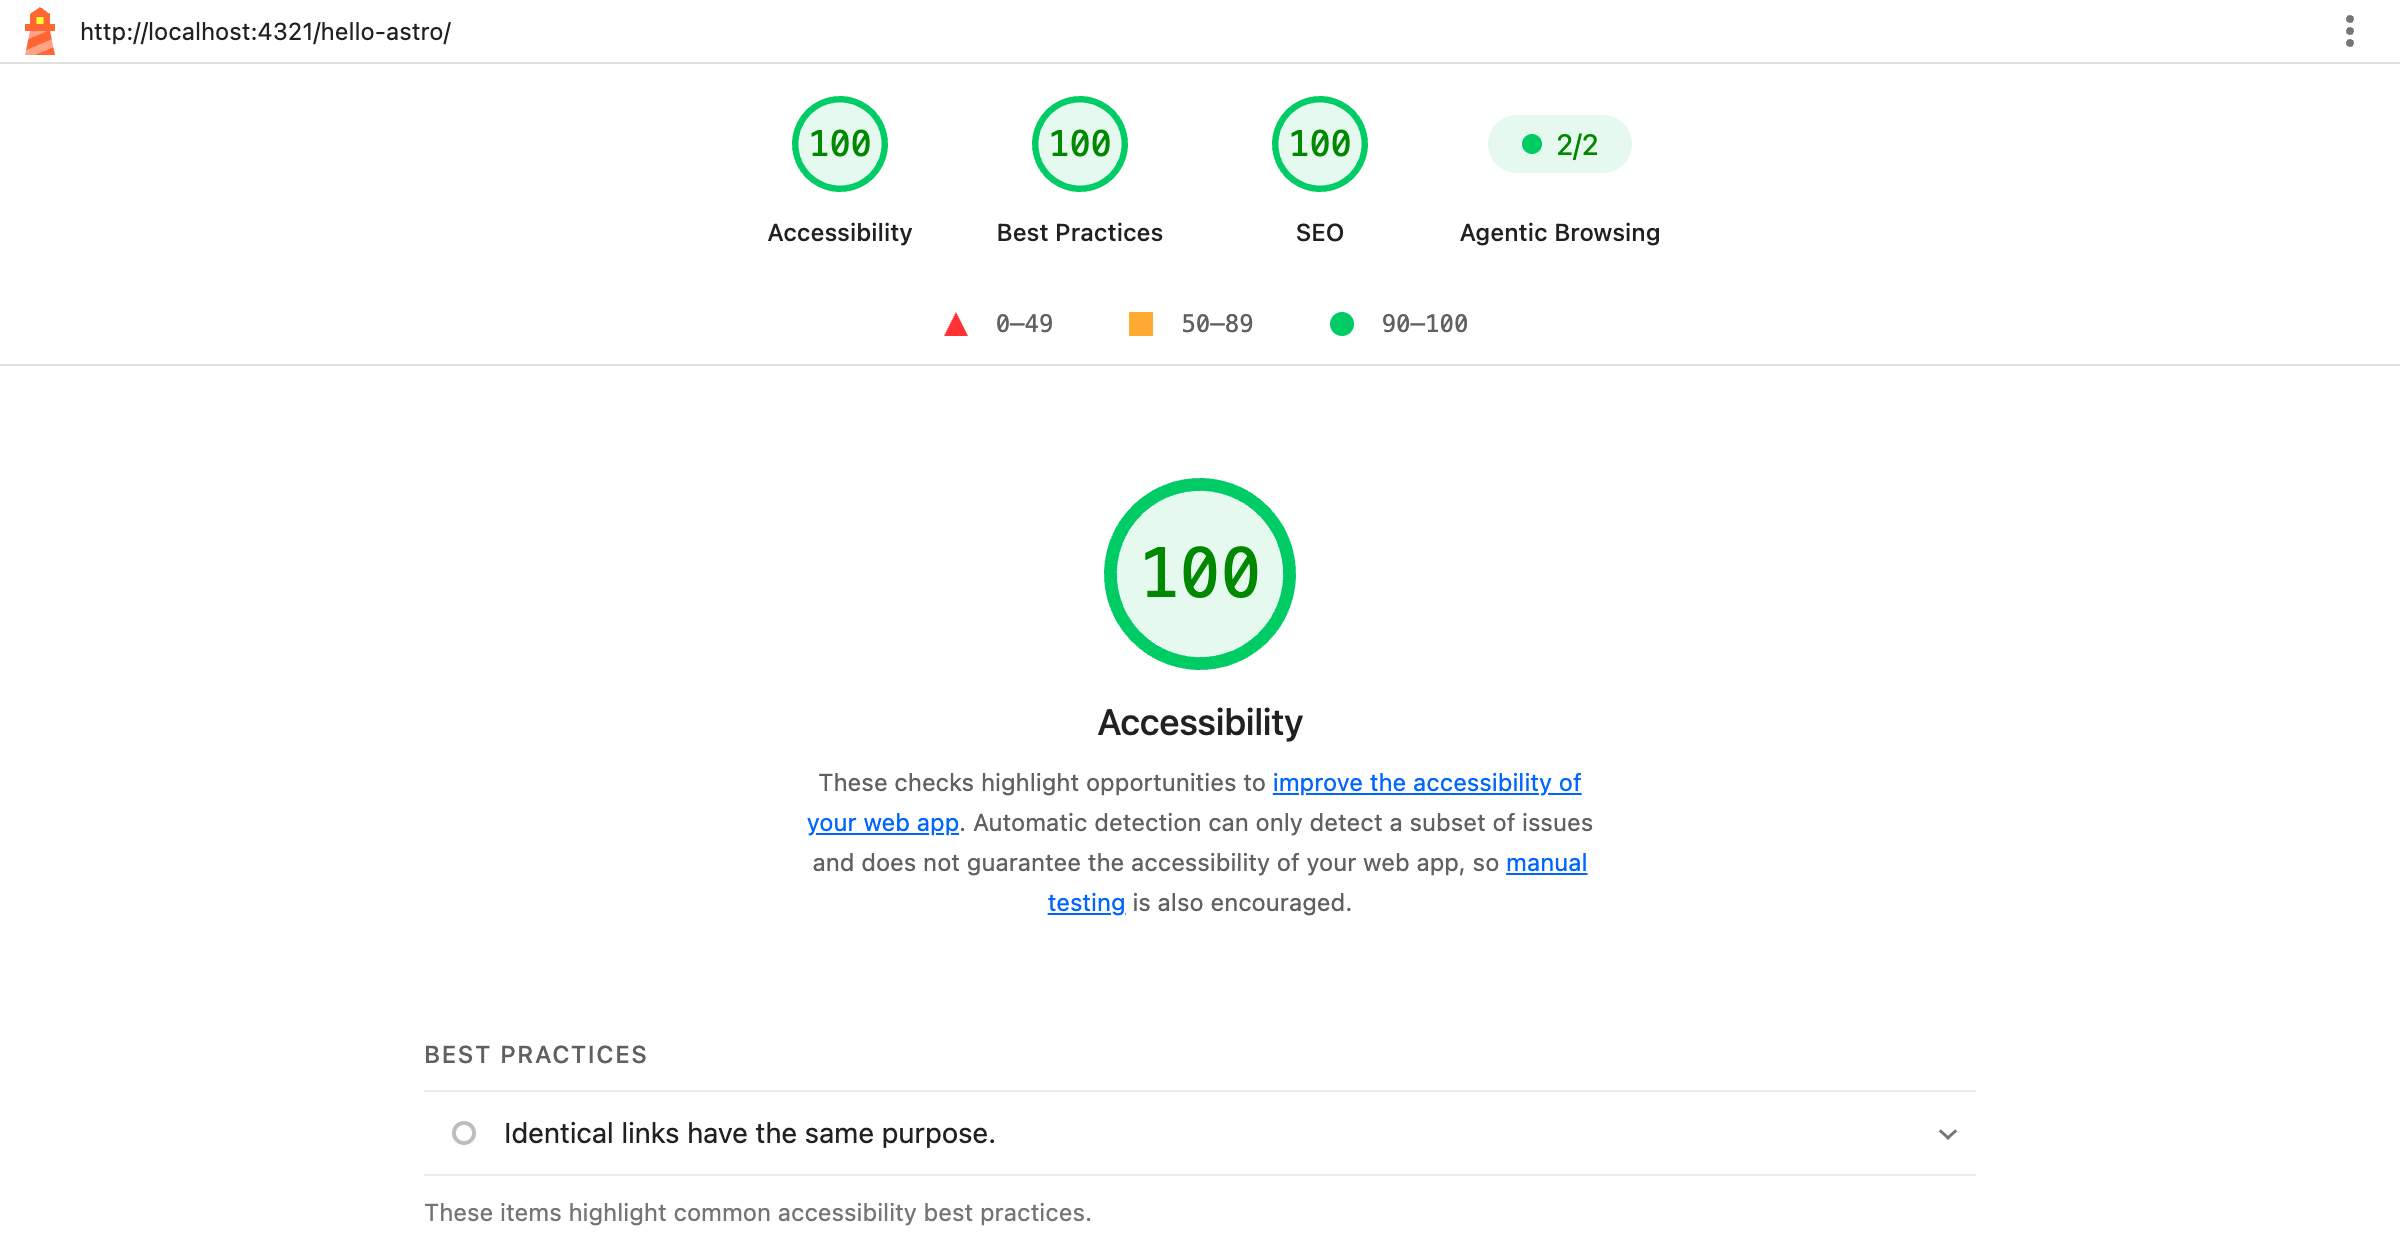Click the red triangle 0–49 legend icon
Image resolution: width=2400 pixels, height=1260 pixels.
coord(956,324)
